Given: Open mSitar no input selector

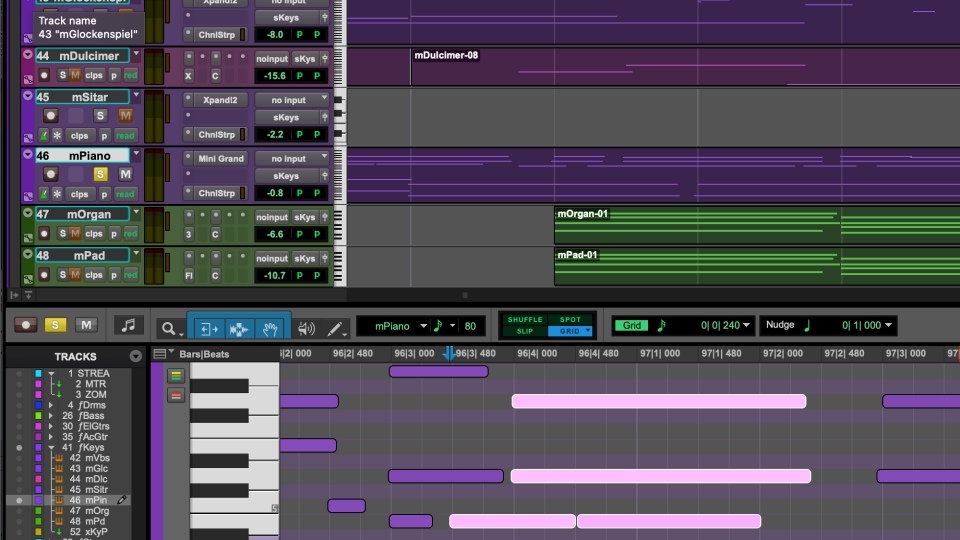Looking at the screenshot, I should click(x=291, y=100).
